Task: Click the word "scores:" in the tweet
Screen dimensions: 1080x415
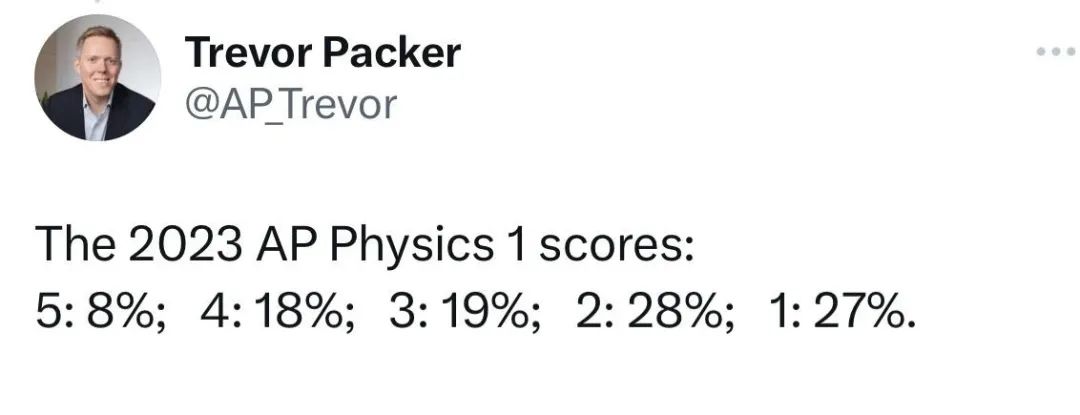Action: (616, 246)
